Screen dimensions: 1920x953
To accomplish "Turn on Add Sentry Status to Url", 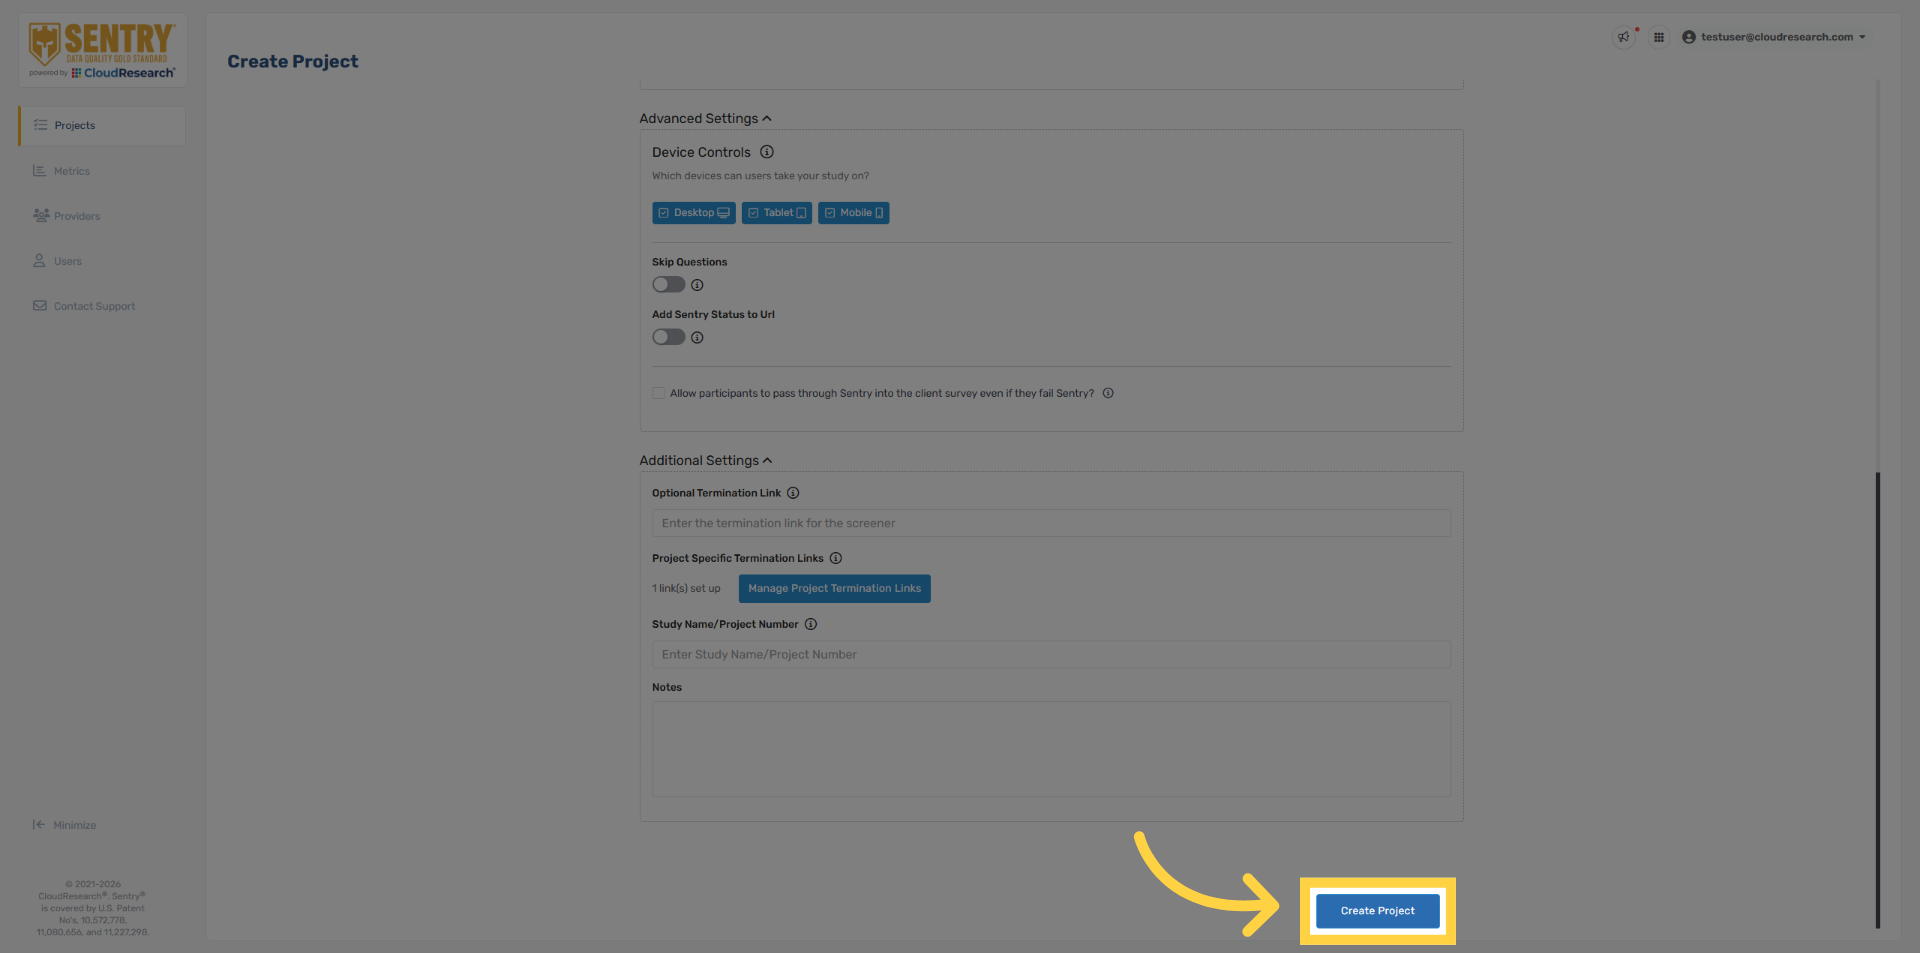I will click(x=668, y=337).
